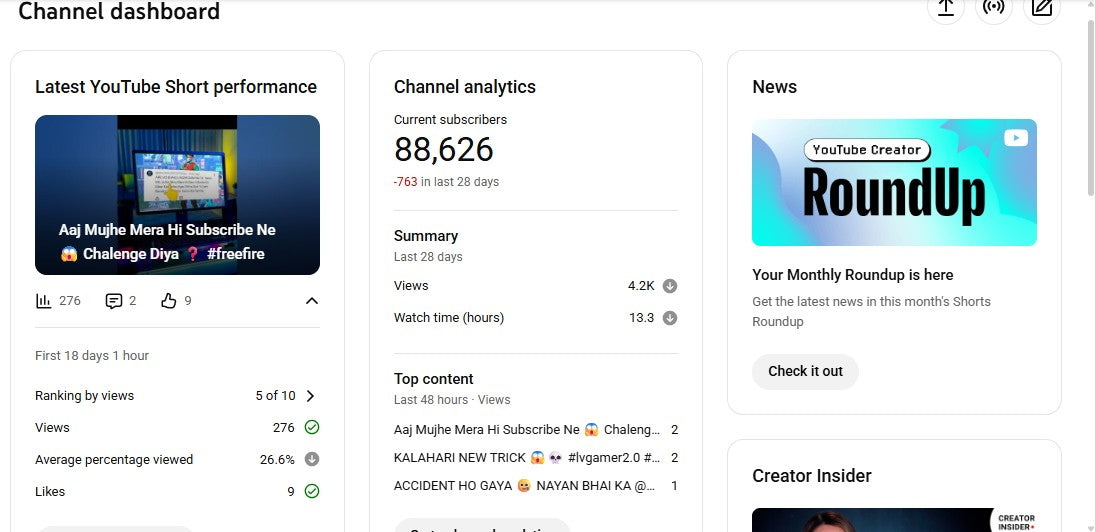Click green check icon in Likes row
1095x532 pixels.
(x=312, y=492)
